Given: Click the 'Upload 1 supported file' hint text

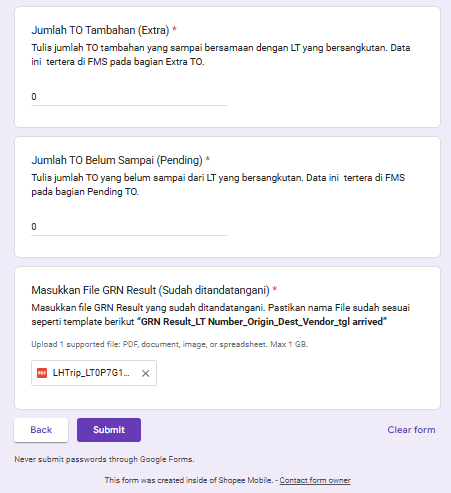Looking at the screenshot, I should pos(170,344).
